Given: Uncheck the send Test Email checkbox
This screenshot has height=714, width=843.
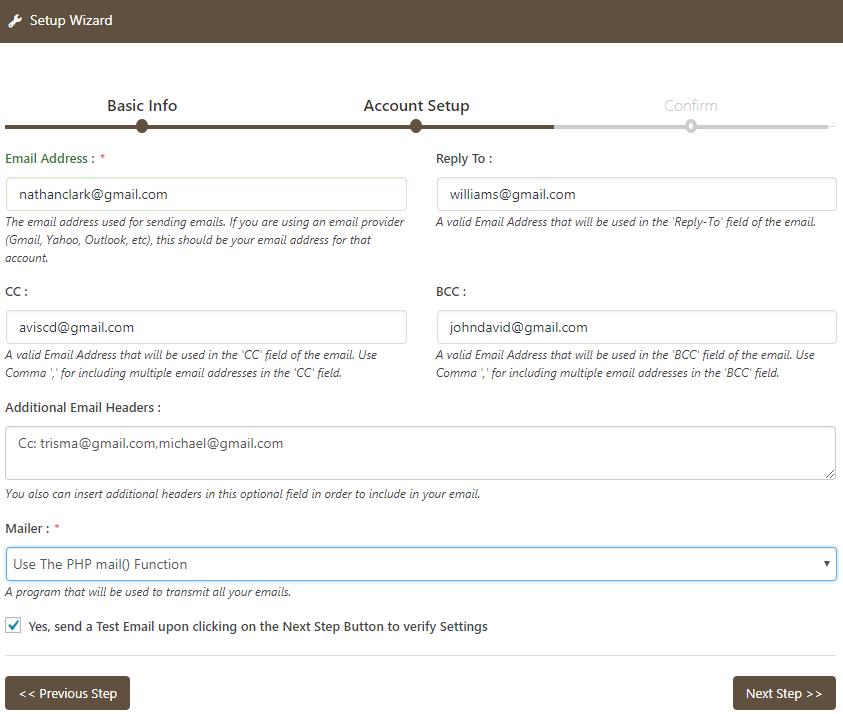Looking at the screenshot, I should pos(13,626).
